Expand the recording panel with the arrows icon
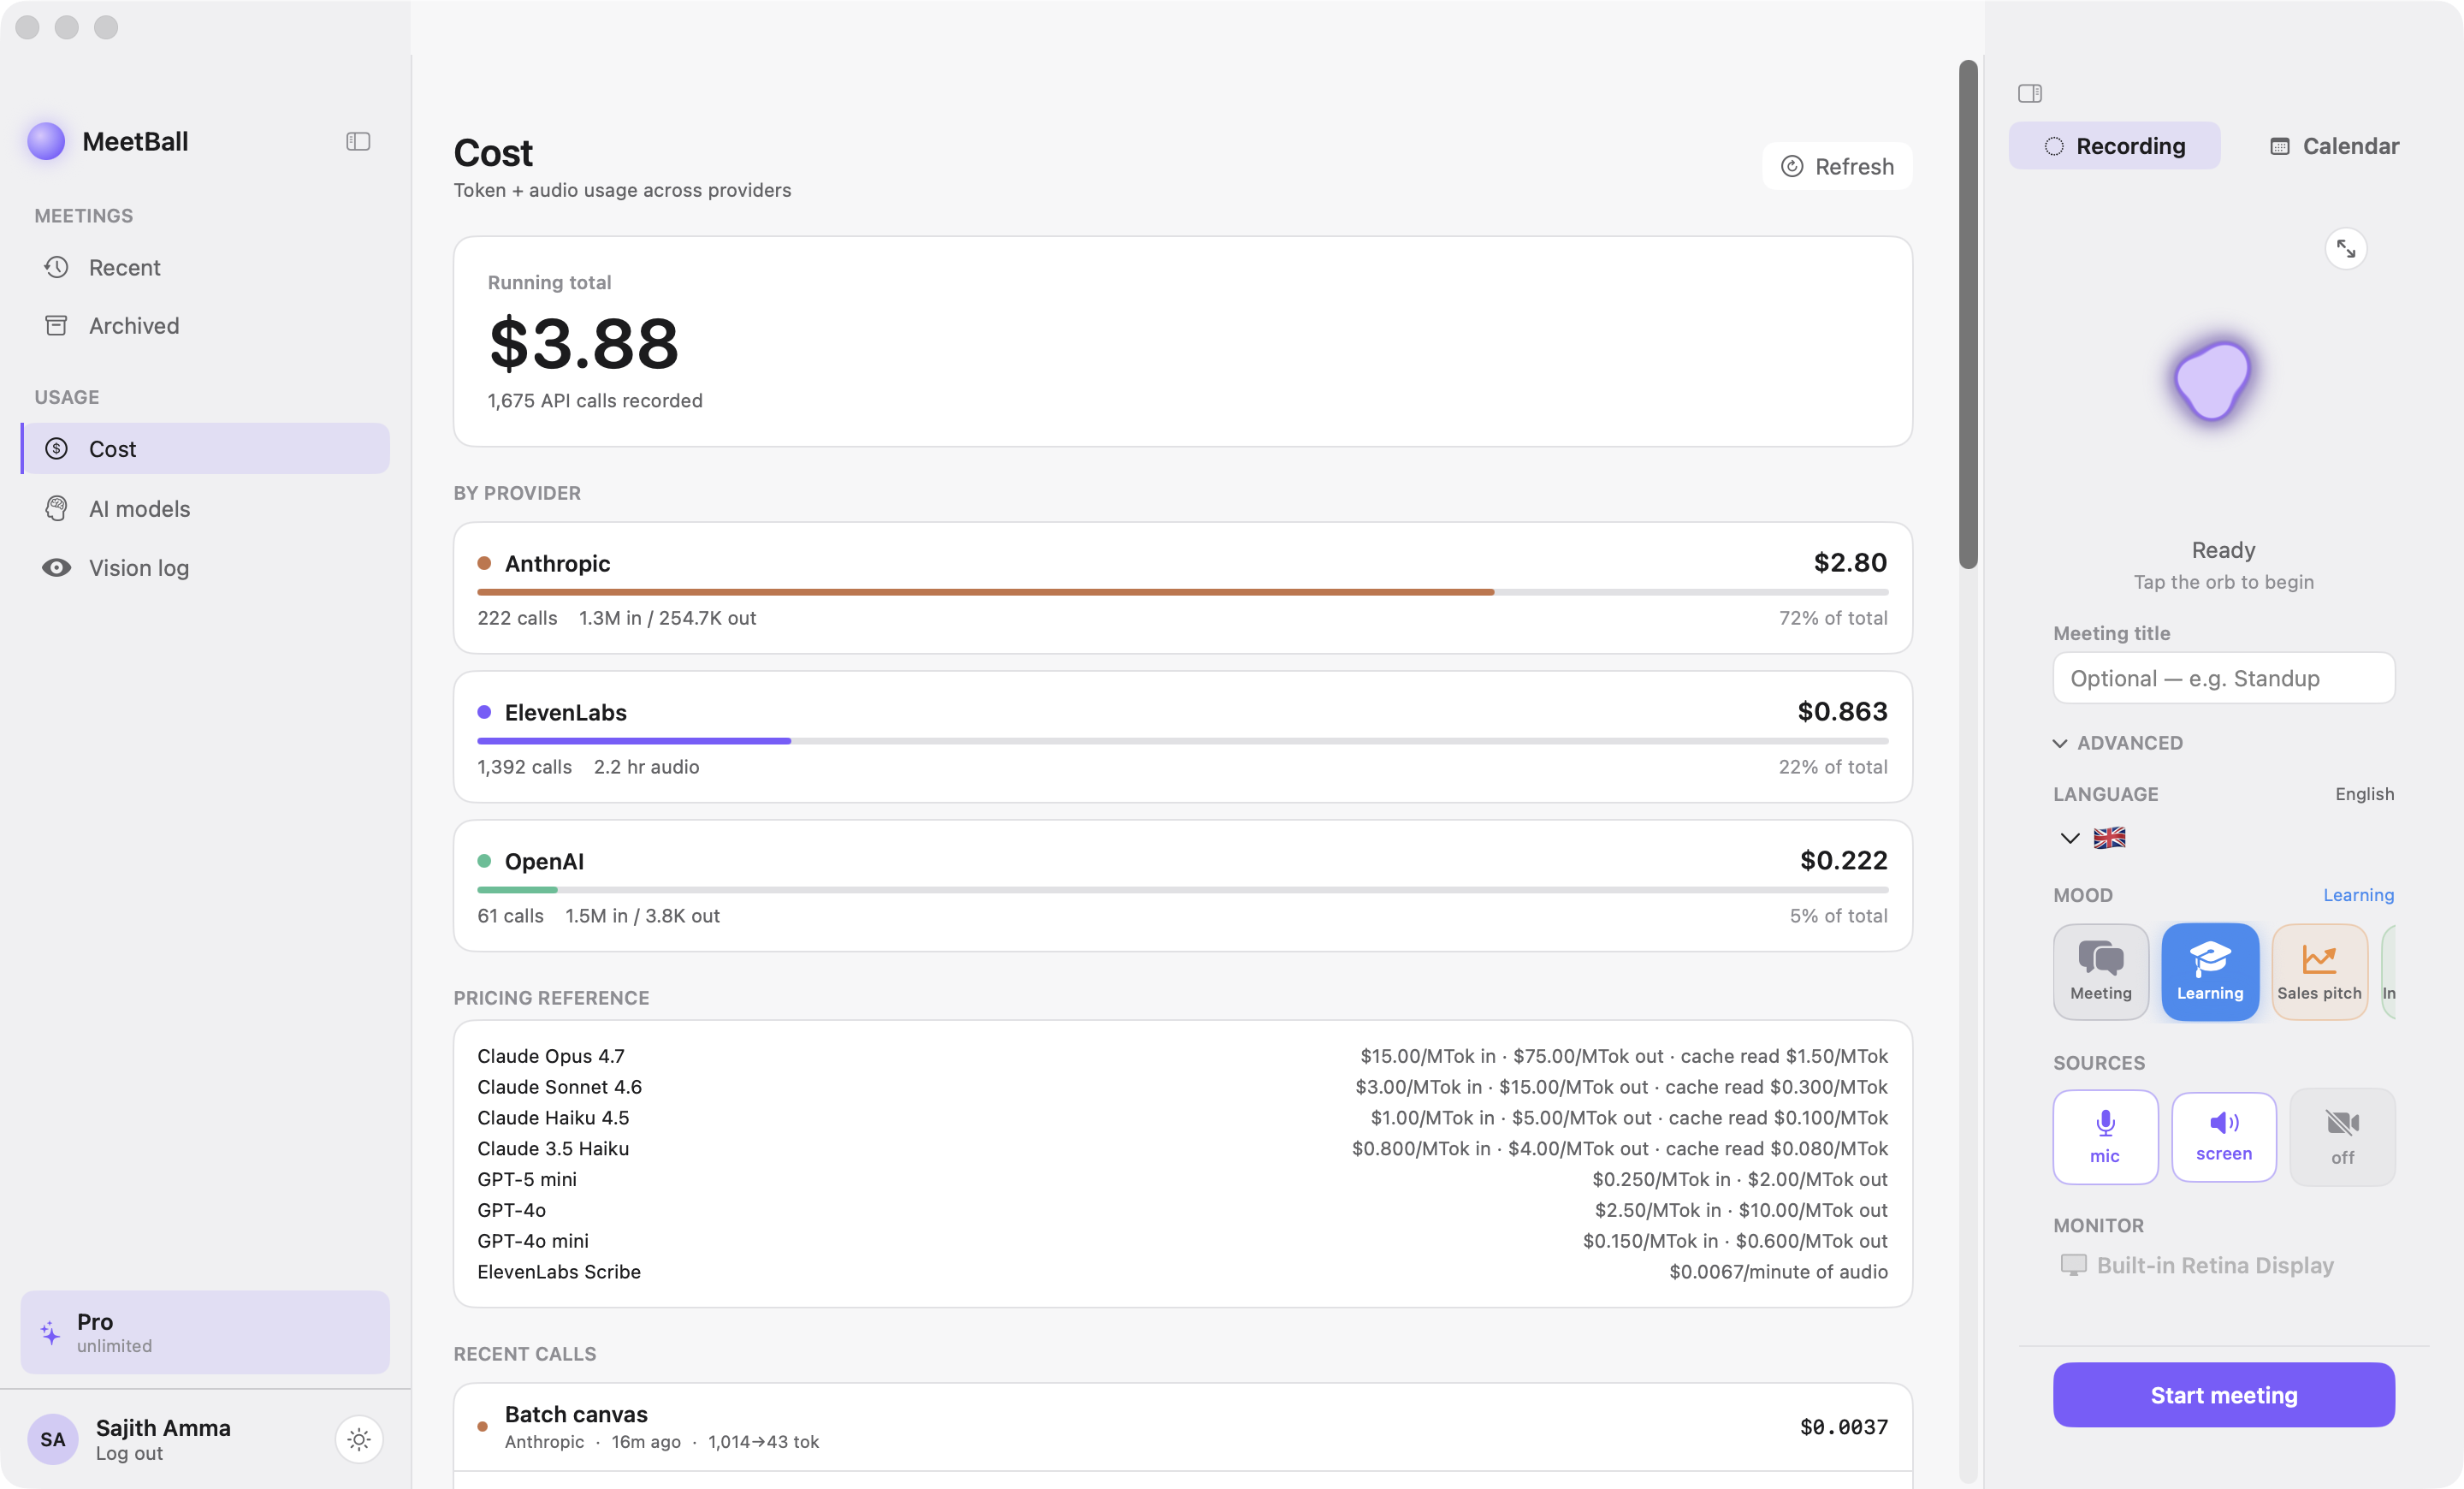The height and width of the screenshot is (1489, 2464). 2346,249
